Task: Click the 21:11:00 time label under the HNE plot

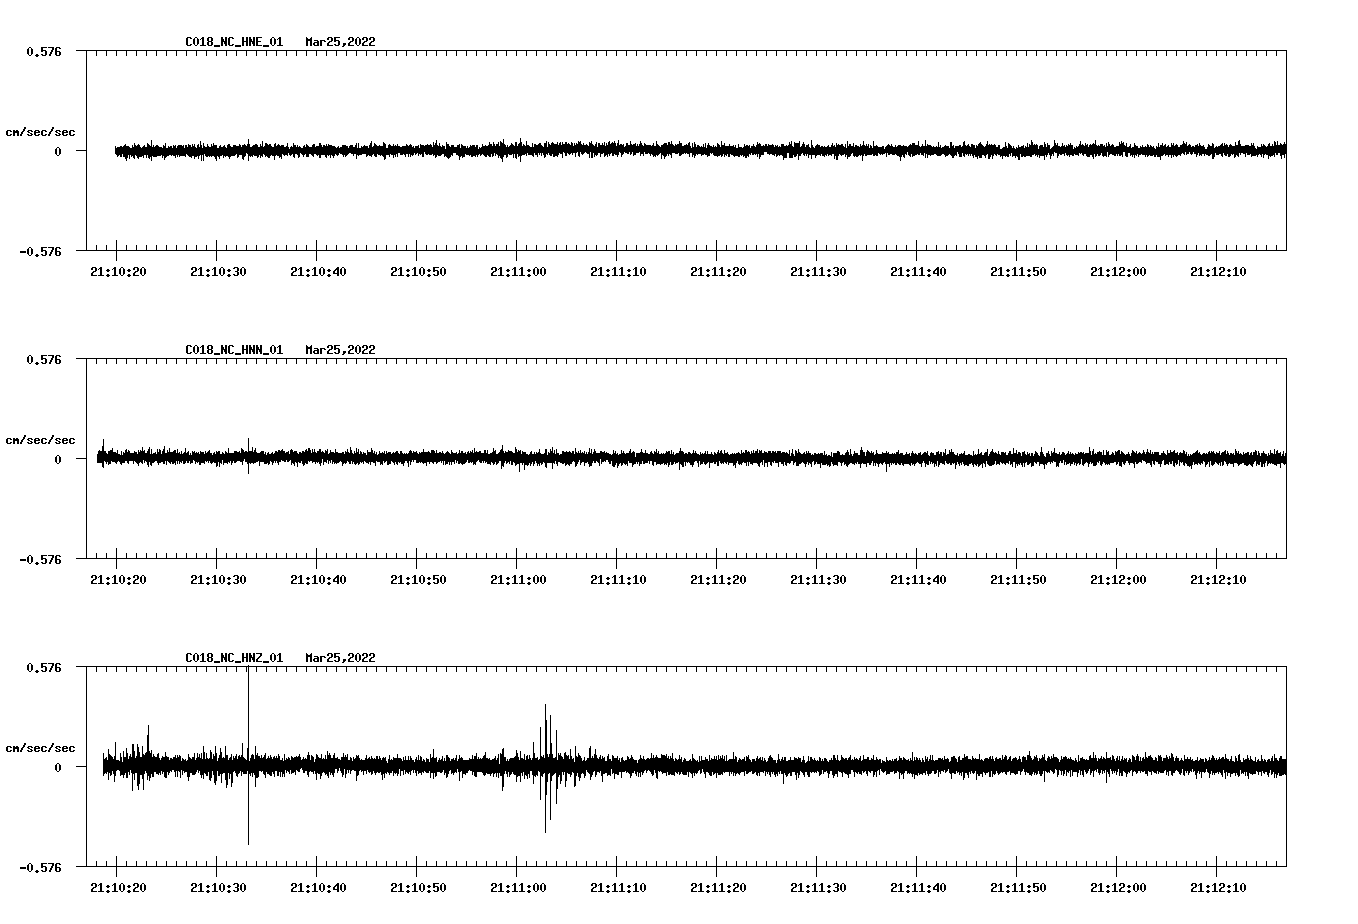Action: (x=518, y=271)
